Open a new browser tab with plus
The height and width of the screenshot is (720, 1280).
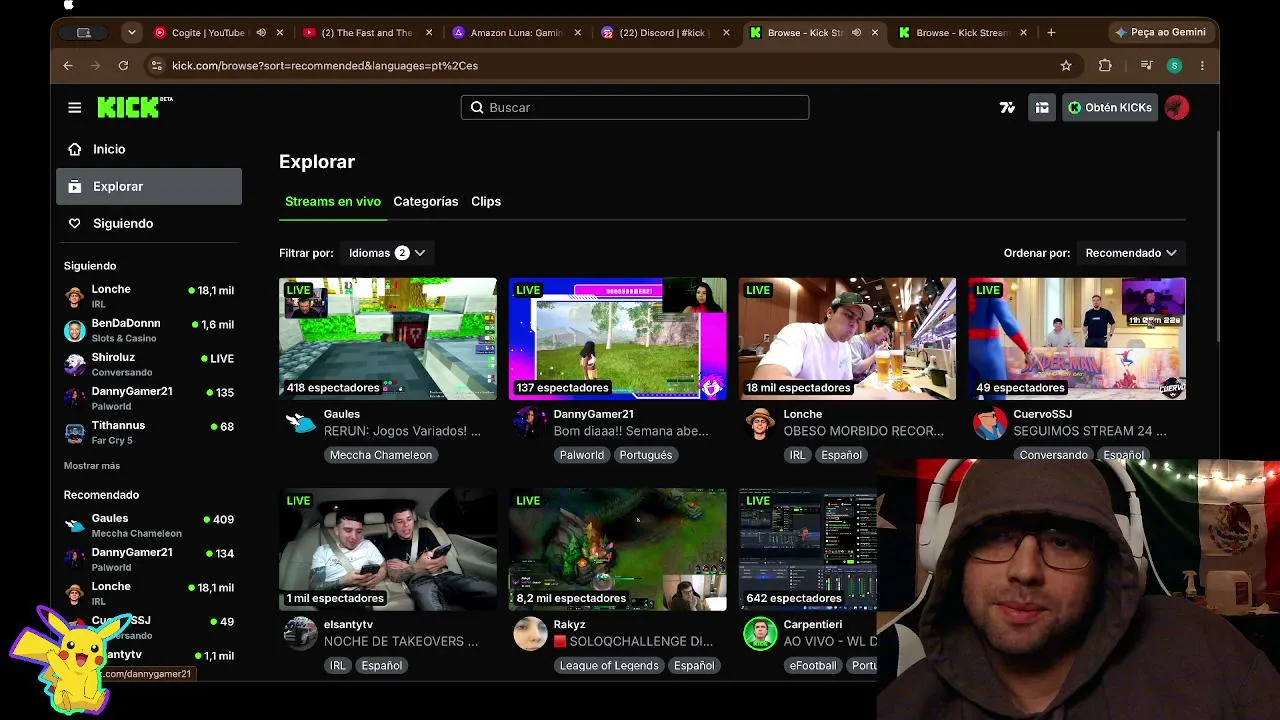coord(1051,33)
